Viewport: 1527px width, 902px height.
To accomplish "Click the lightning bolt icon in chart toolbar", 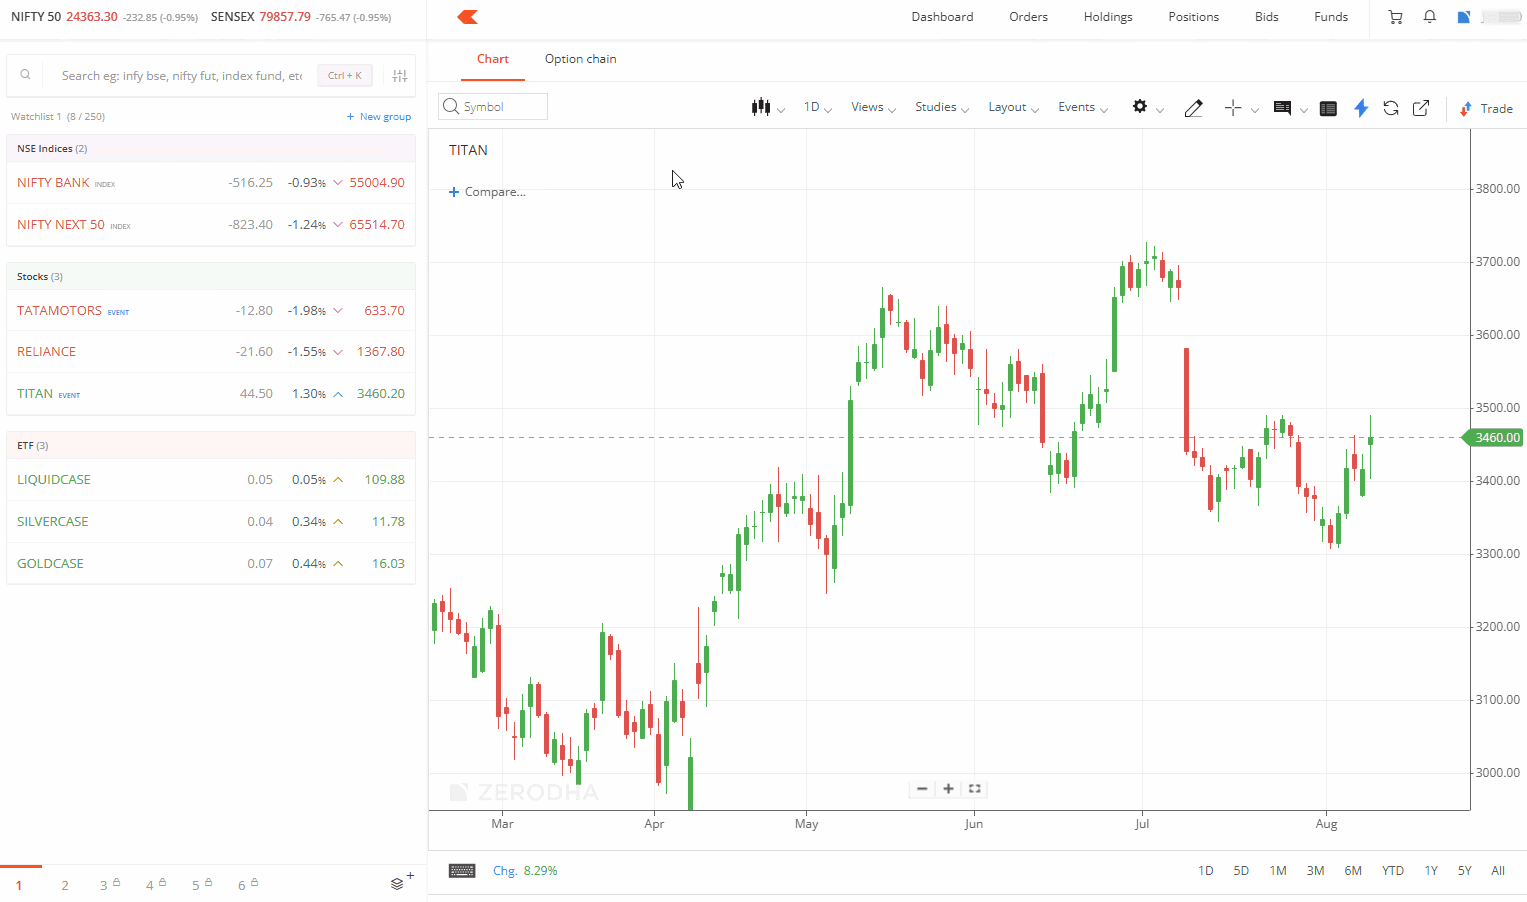I will coord(1361,108).
